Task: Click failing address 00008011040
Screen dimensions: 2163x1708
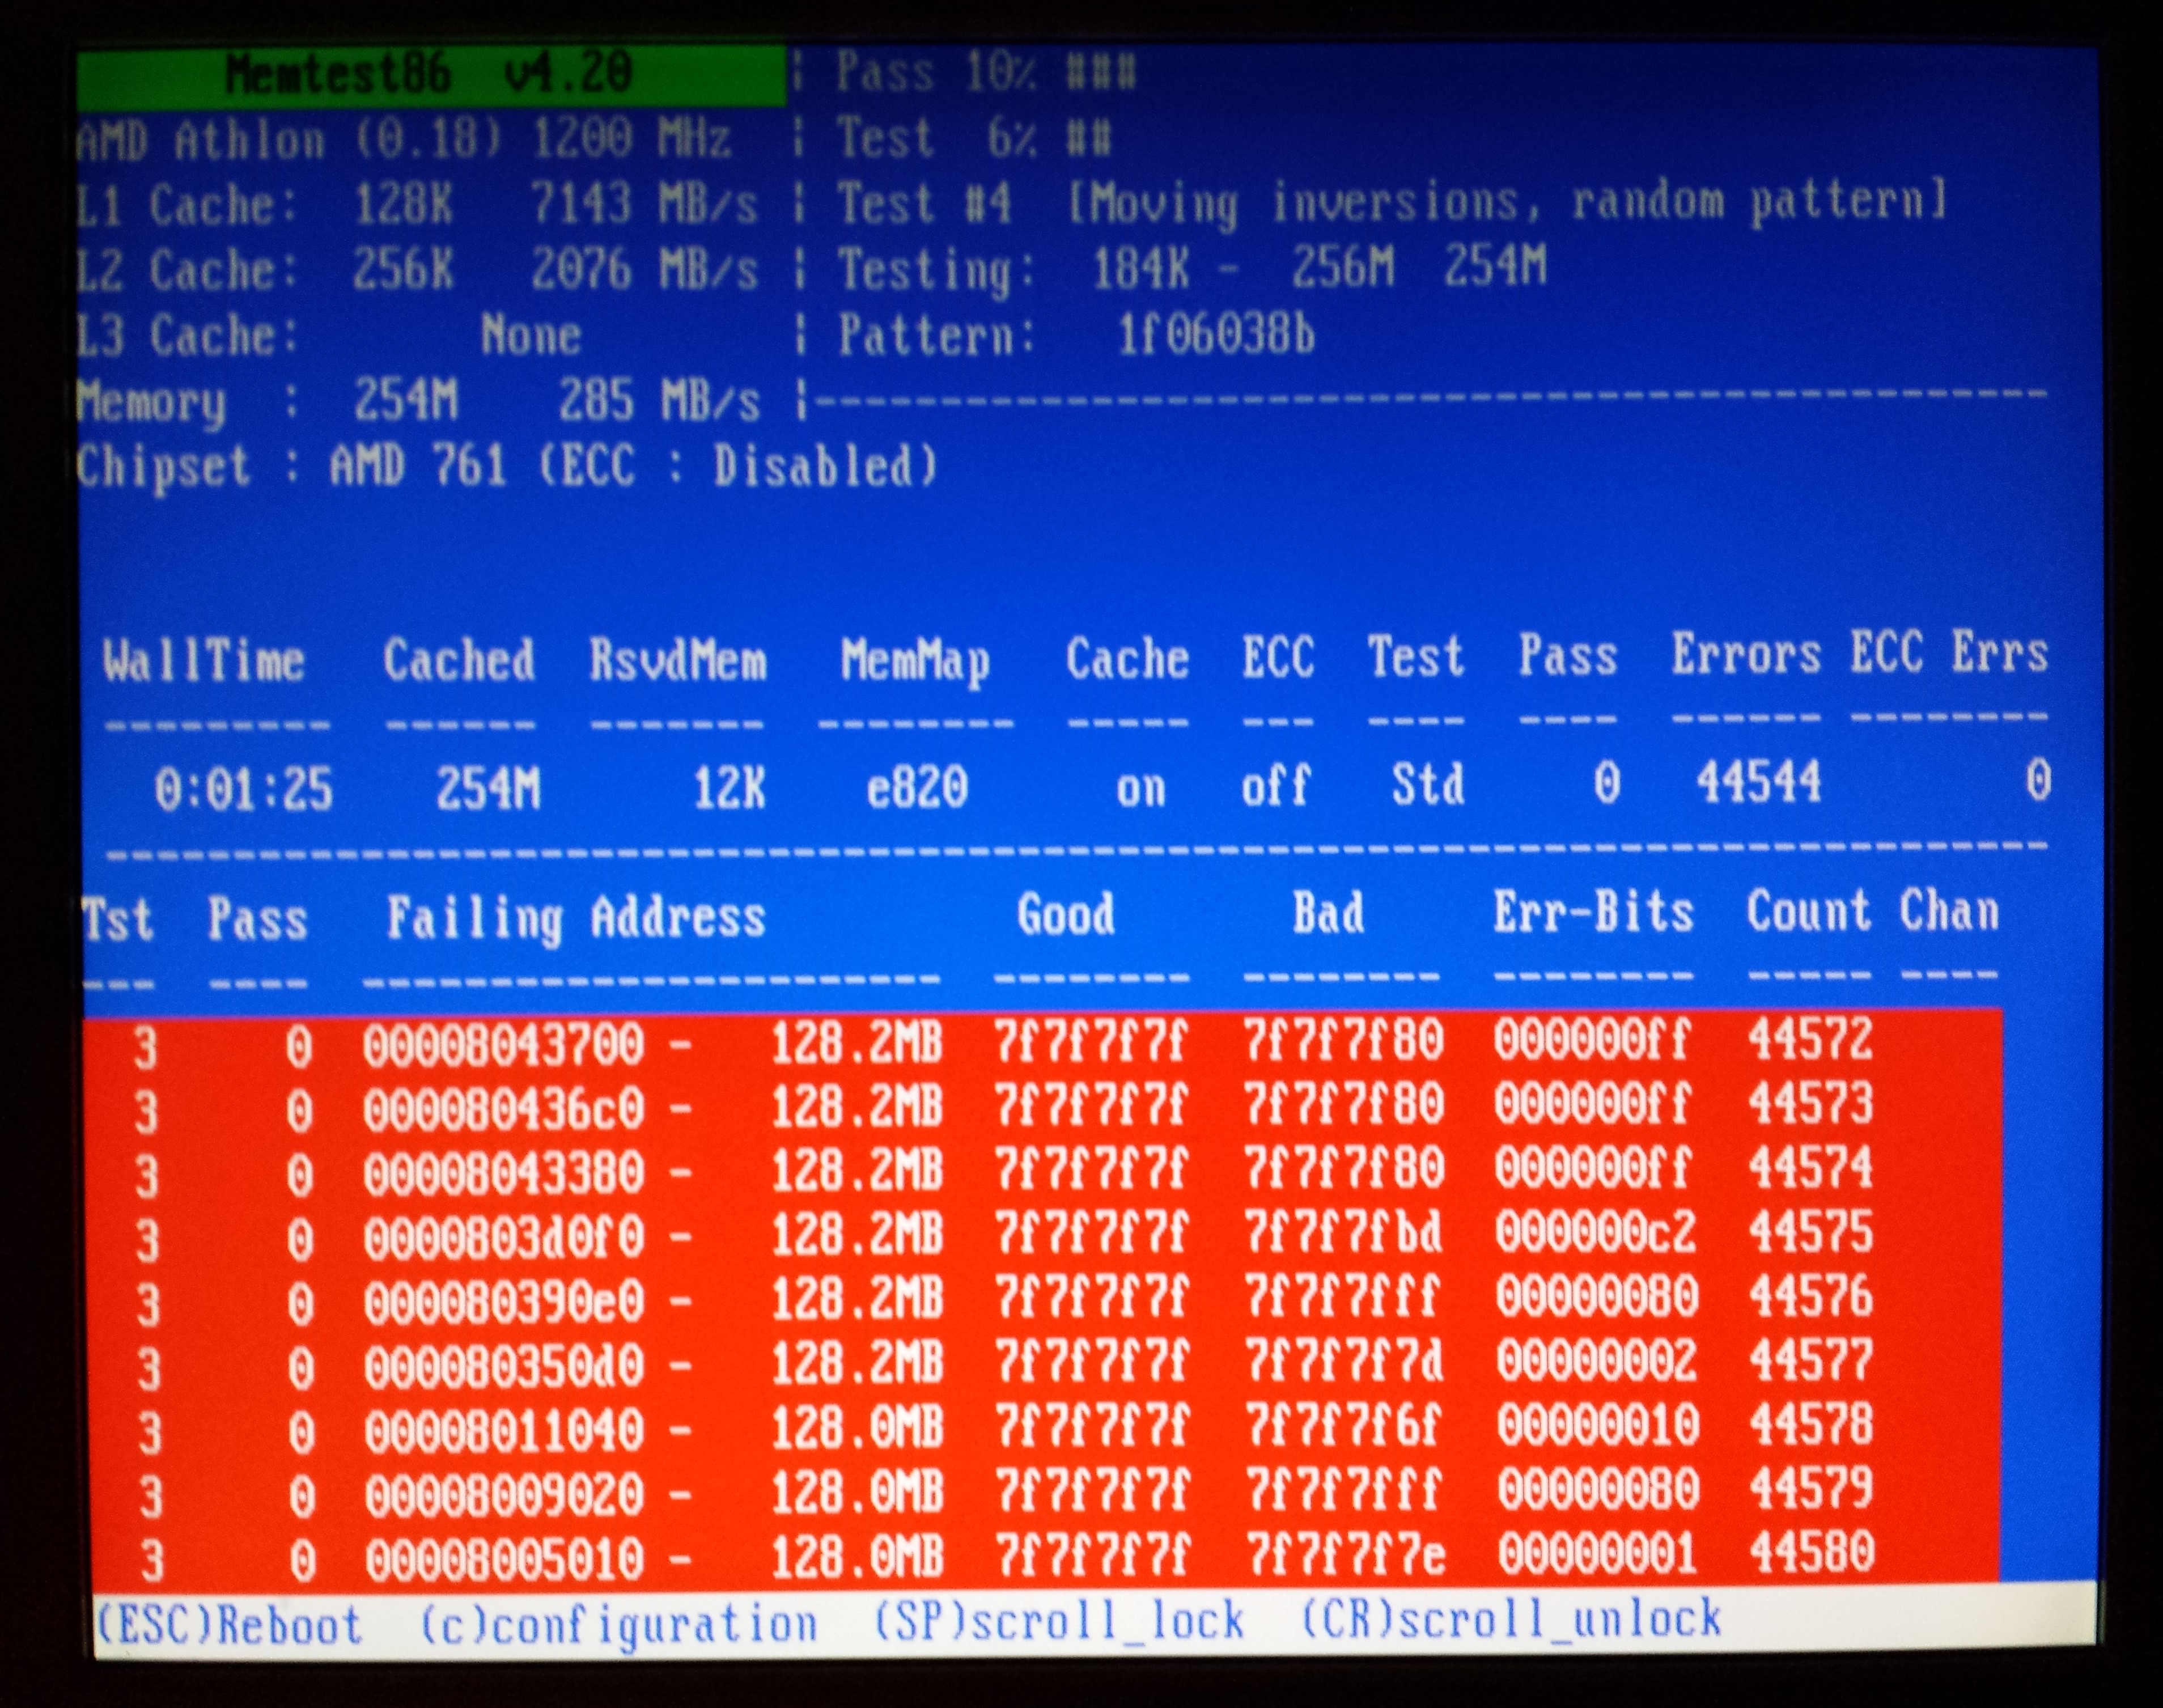Action: (504, 1431)
